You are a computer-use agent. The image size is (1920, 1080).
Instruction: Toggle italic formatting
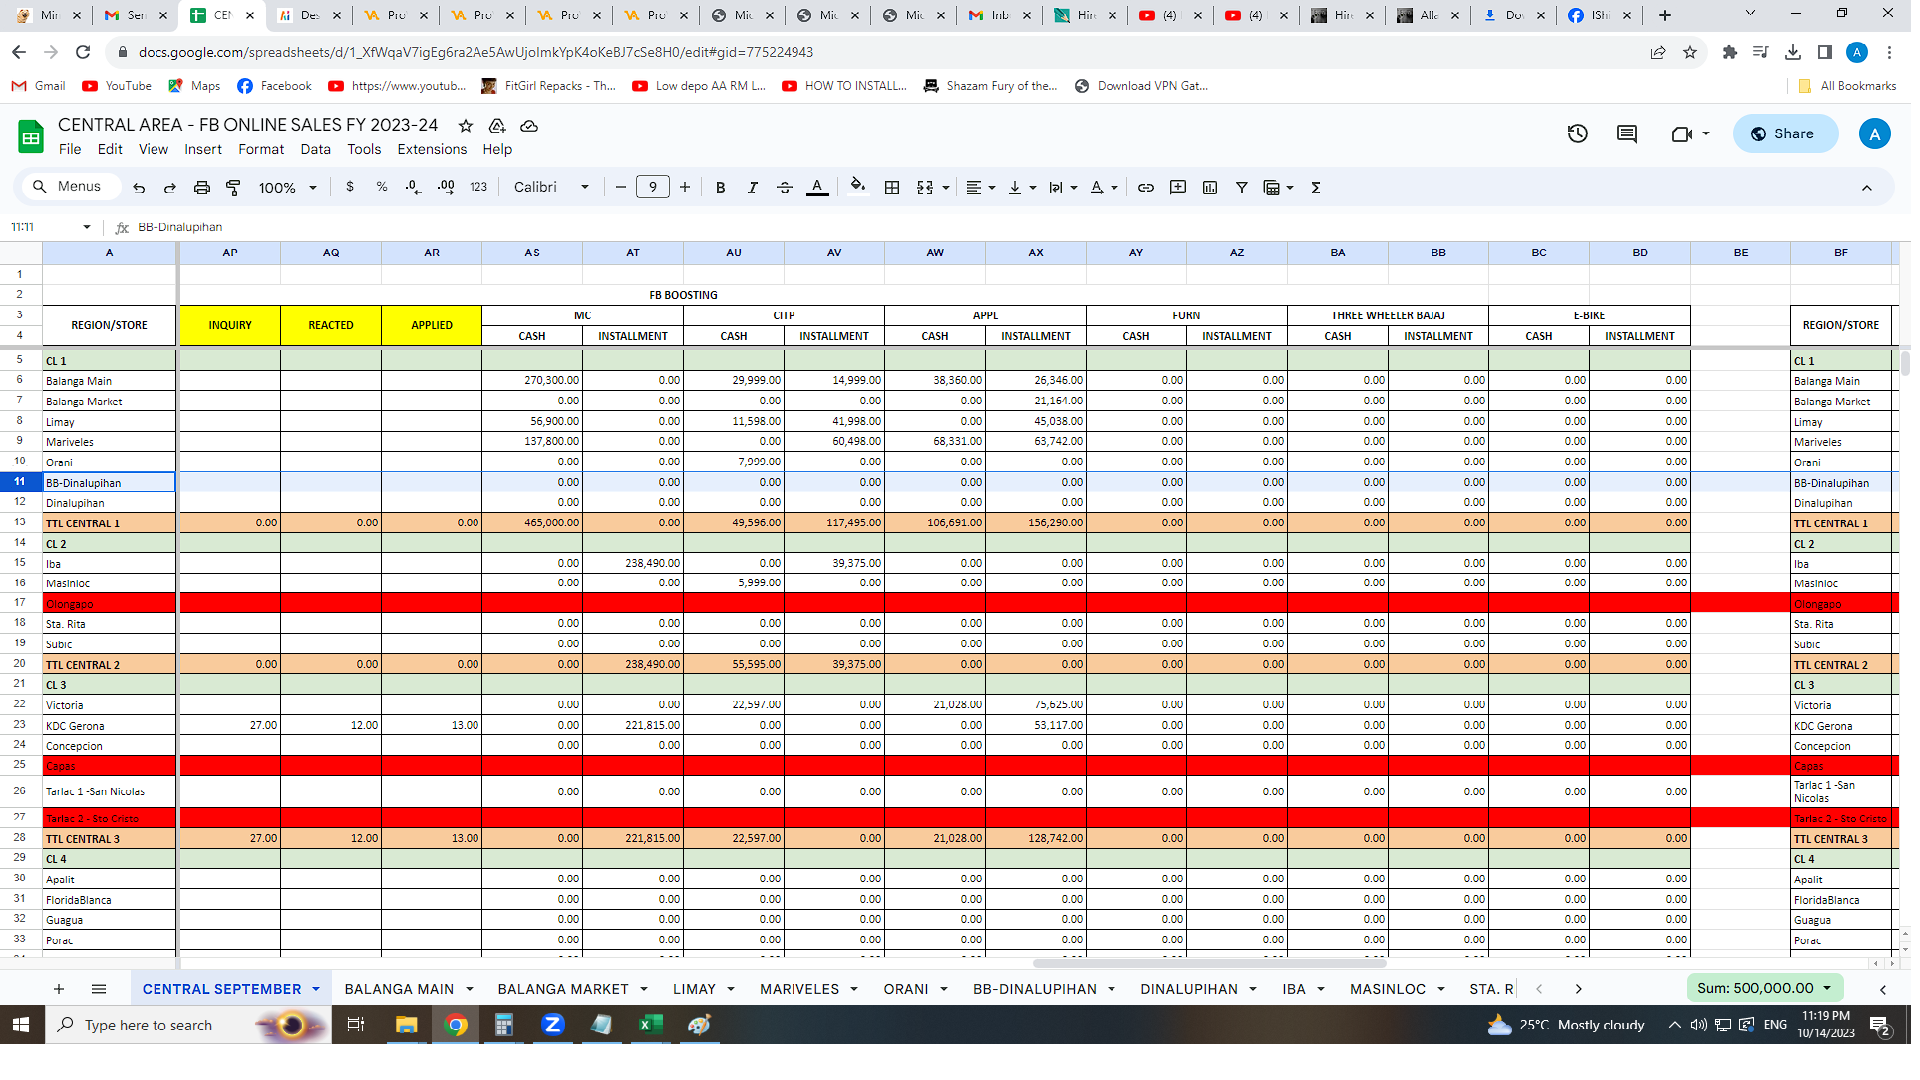point(753,188)
